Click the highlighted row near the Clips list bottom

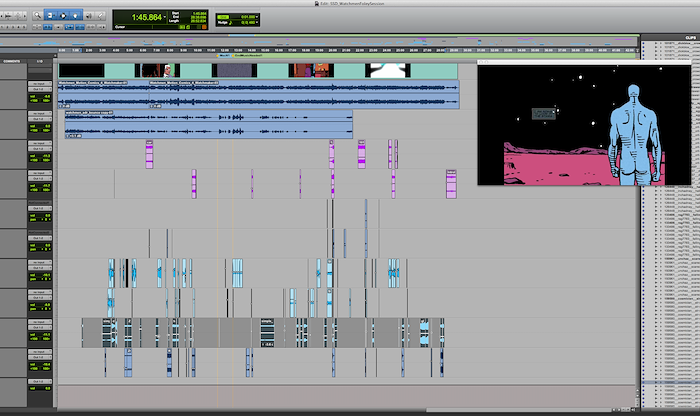click(671, 383)
